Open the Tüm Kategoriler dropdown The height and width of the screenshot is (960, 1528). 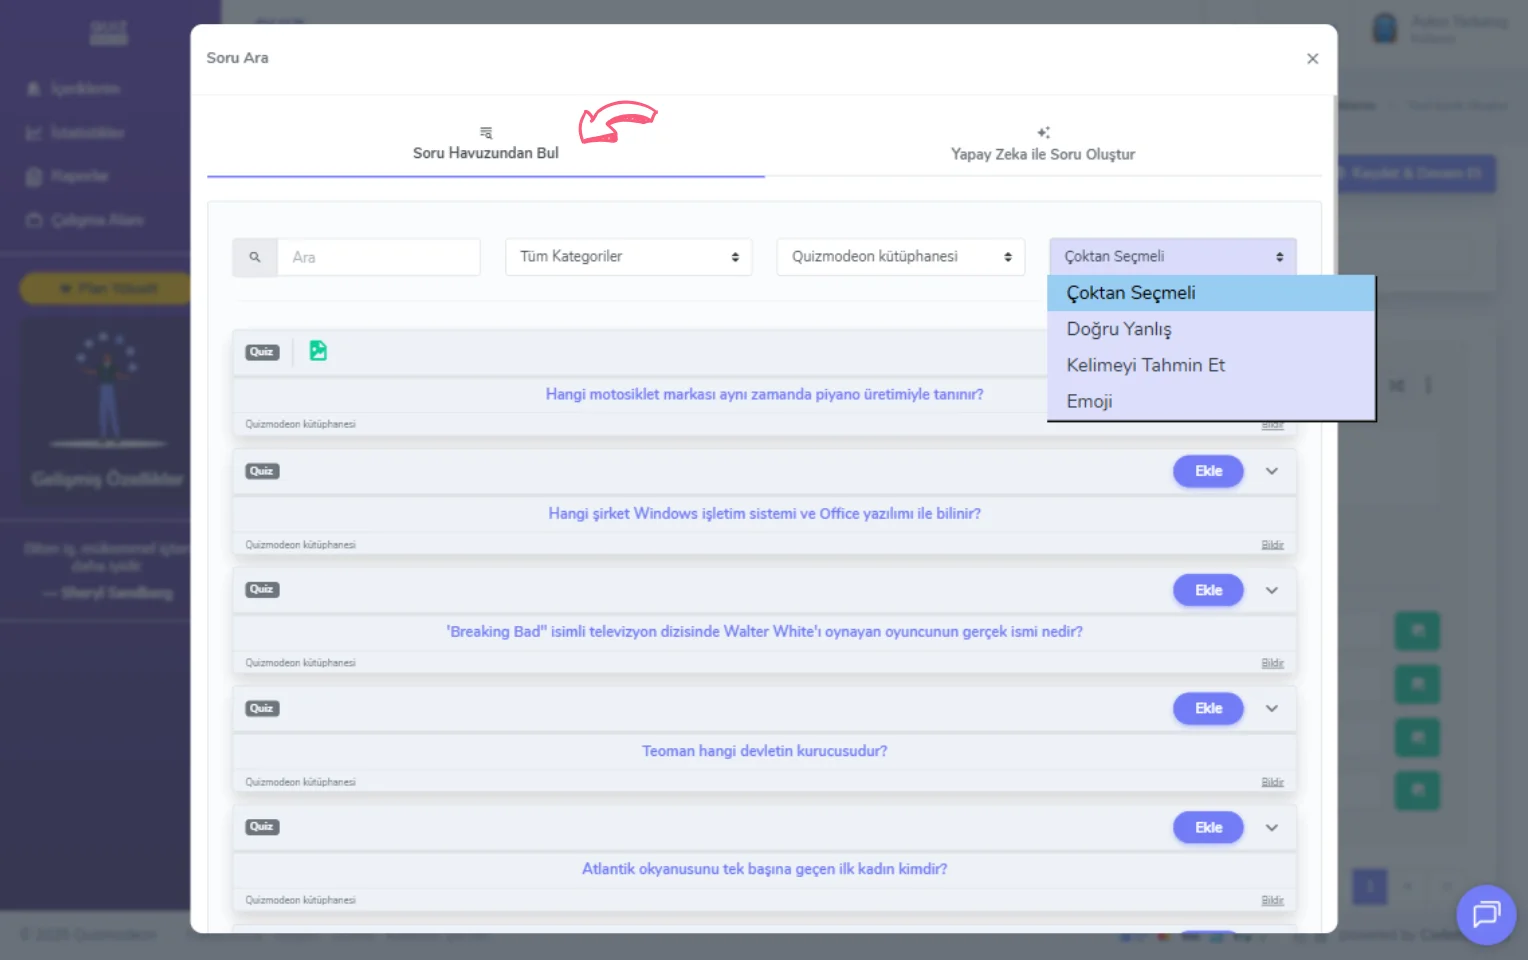click(x=628, y=257)
